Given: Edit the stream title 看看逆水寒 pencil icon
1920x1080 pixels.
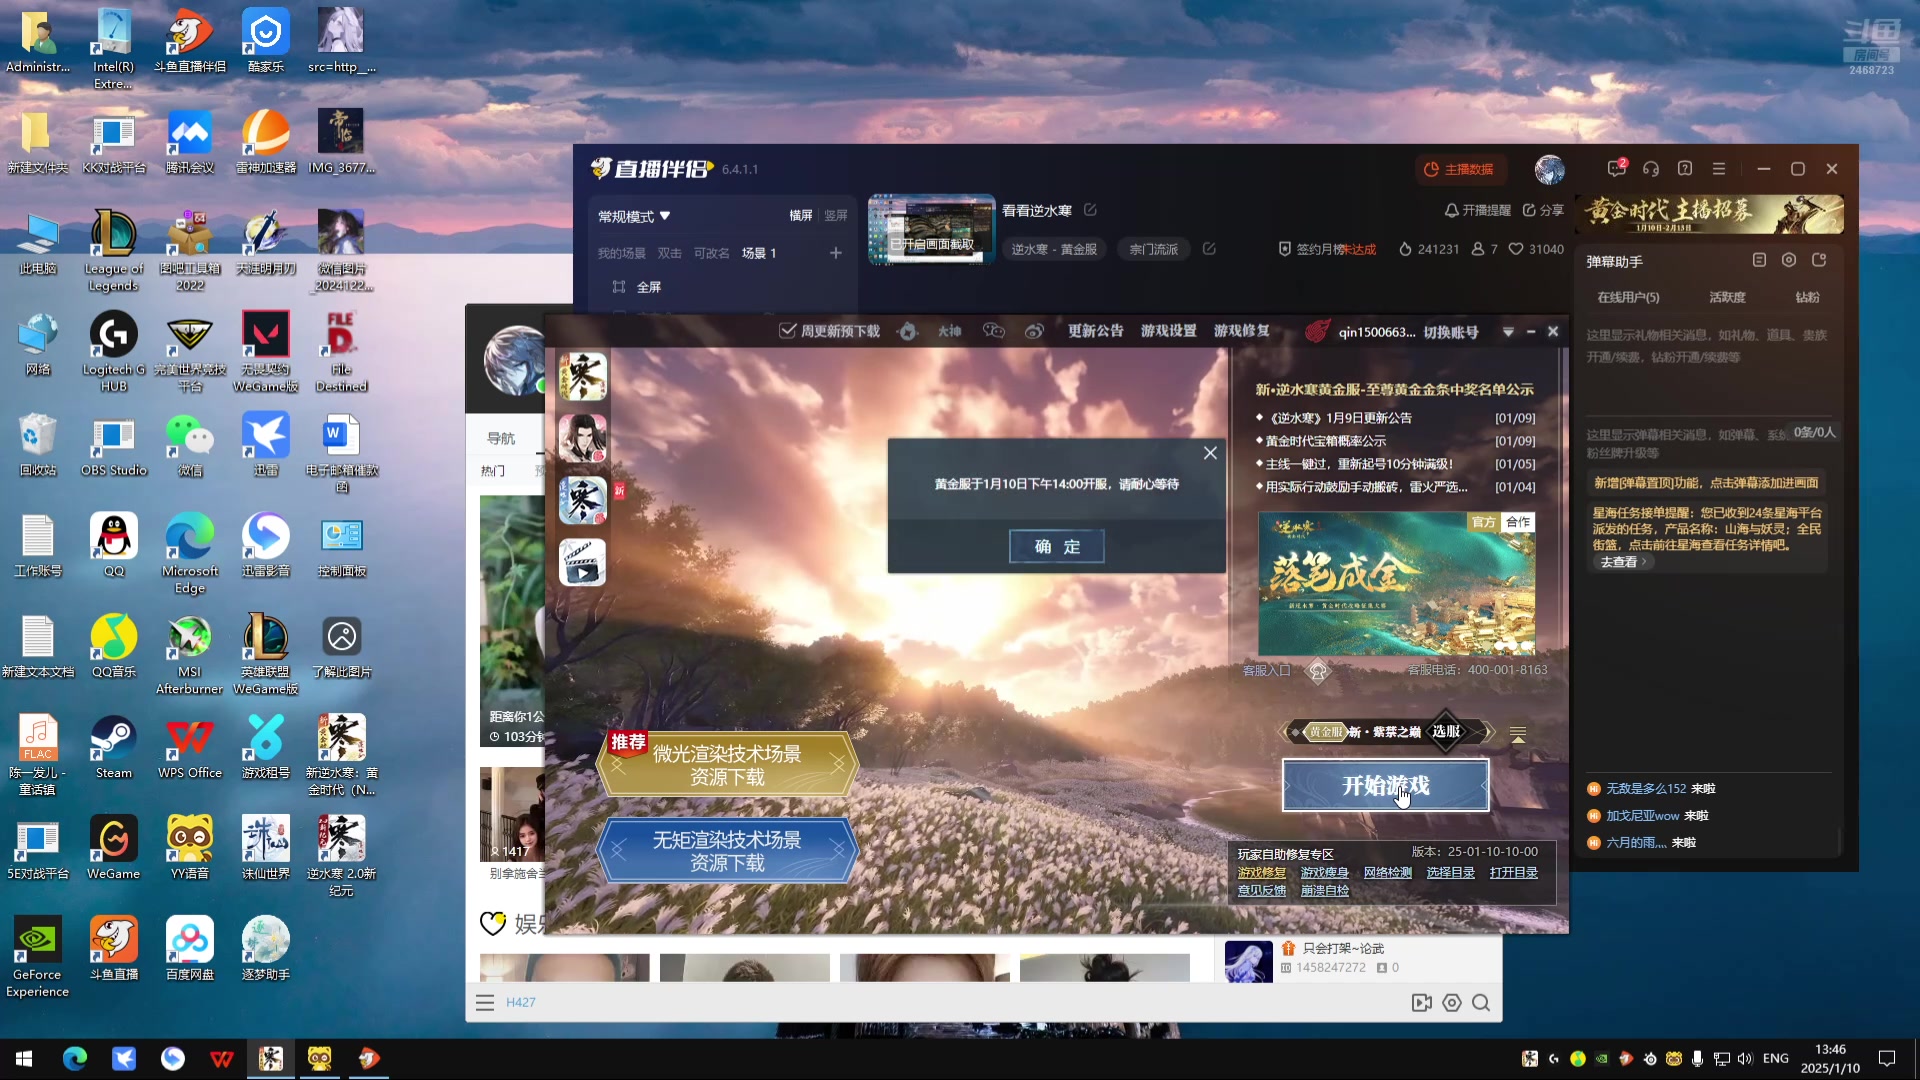Looking at the screenshot, I should coord(1091,210).
